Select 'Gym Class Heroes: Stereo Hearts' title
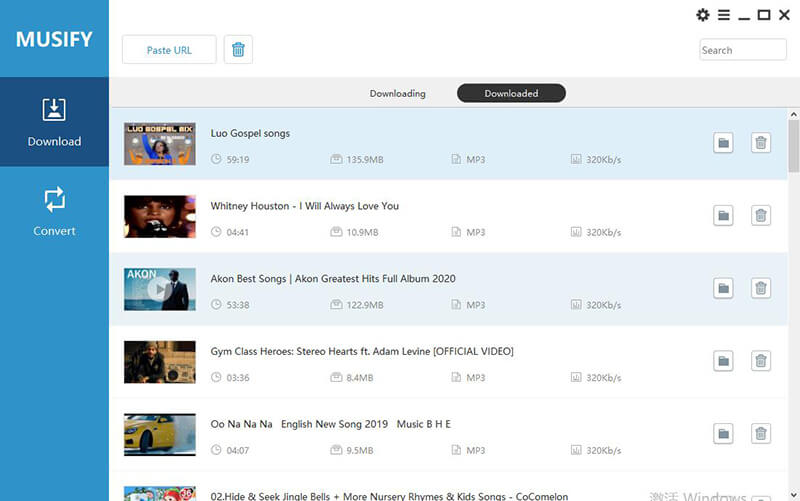The image size is (800, 501). [x=362, y=352]
